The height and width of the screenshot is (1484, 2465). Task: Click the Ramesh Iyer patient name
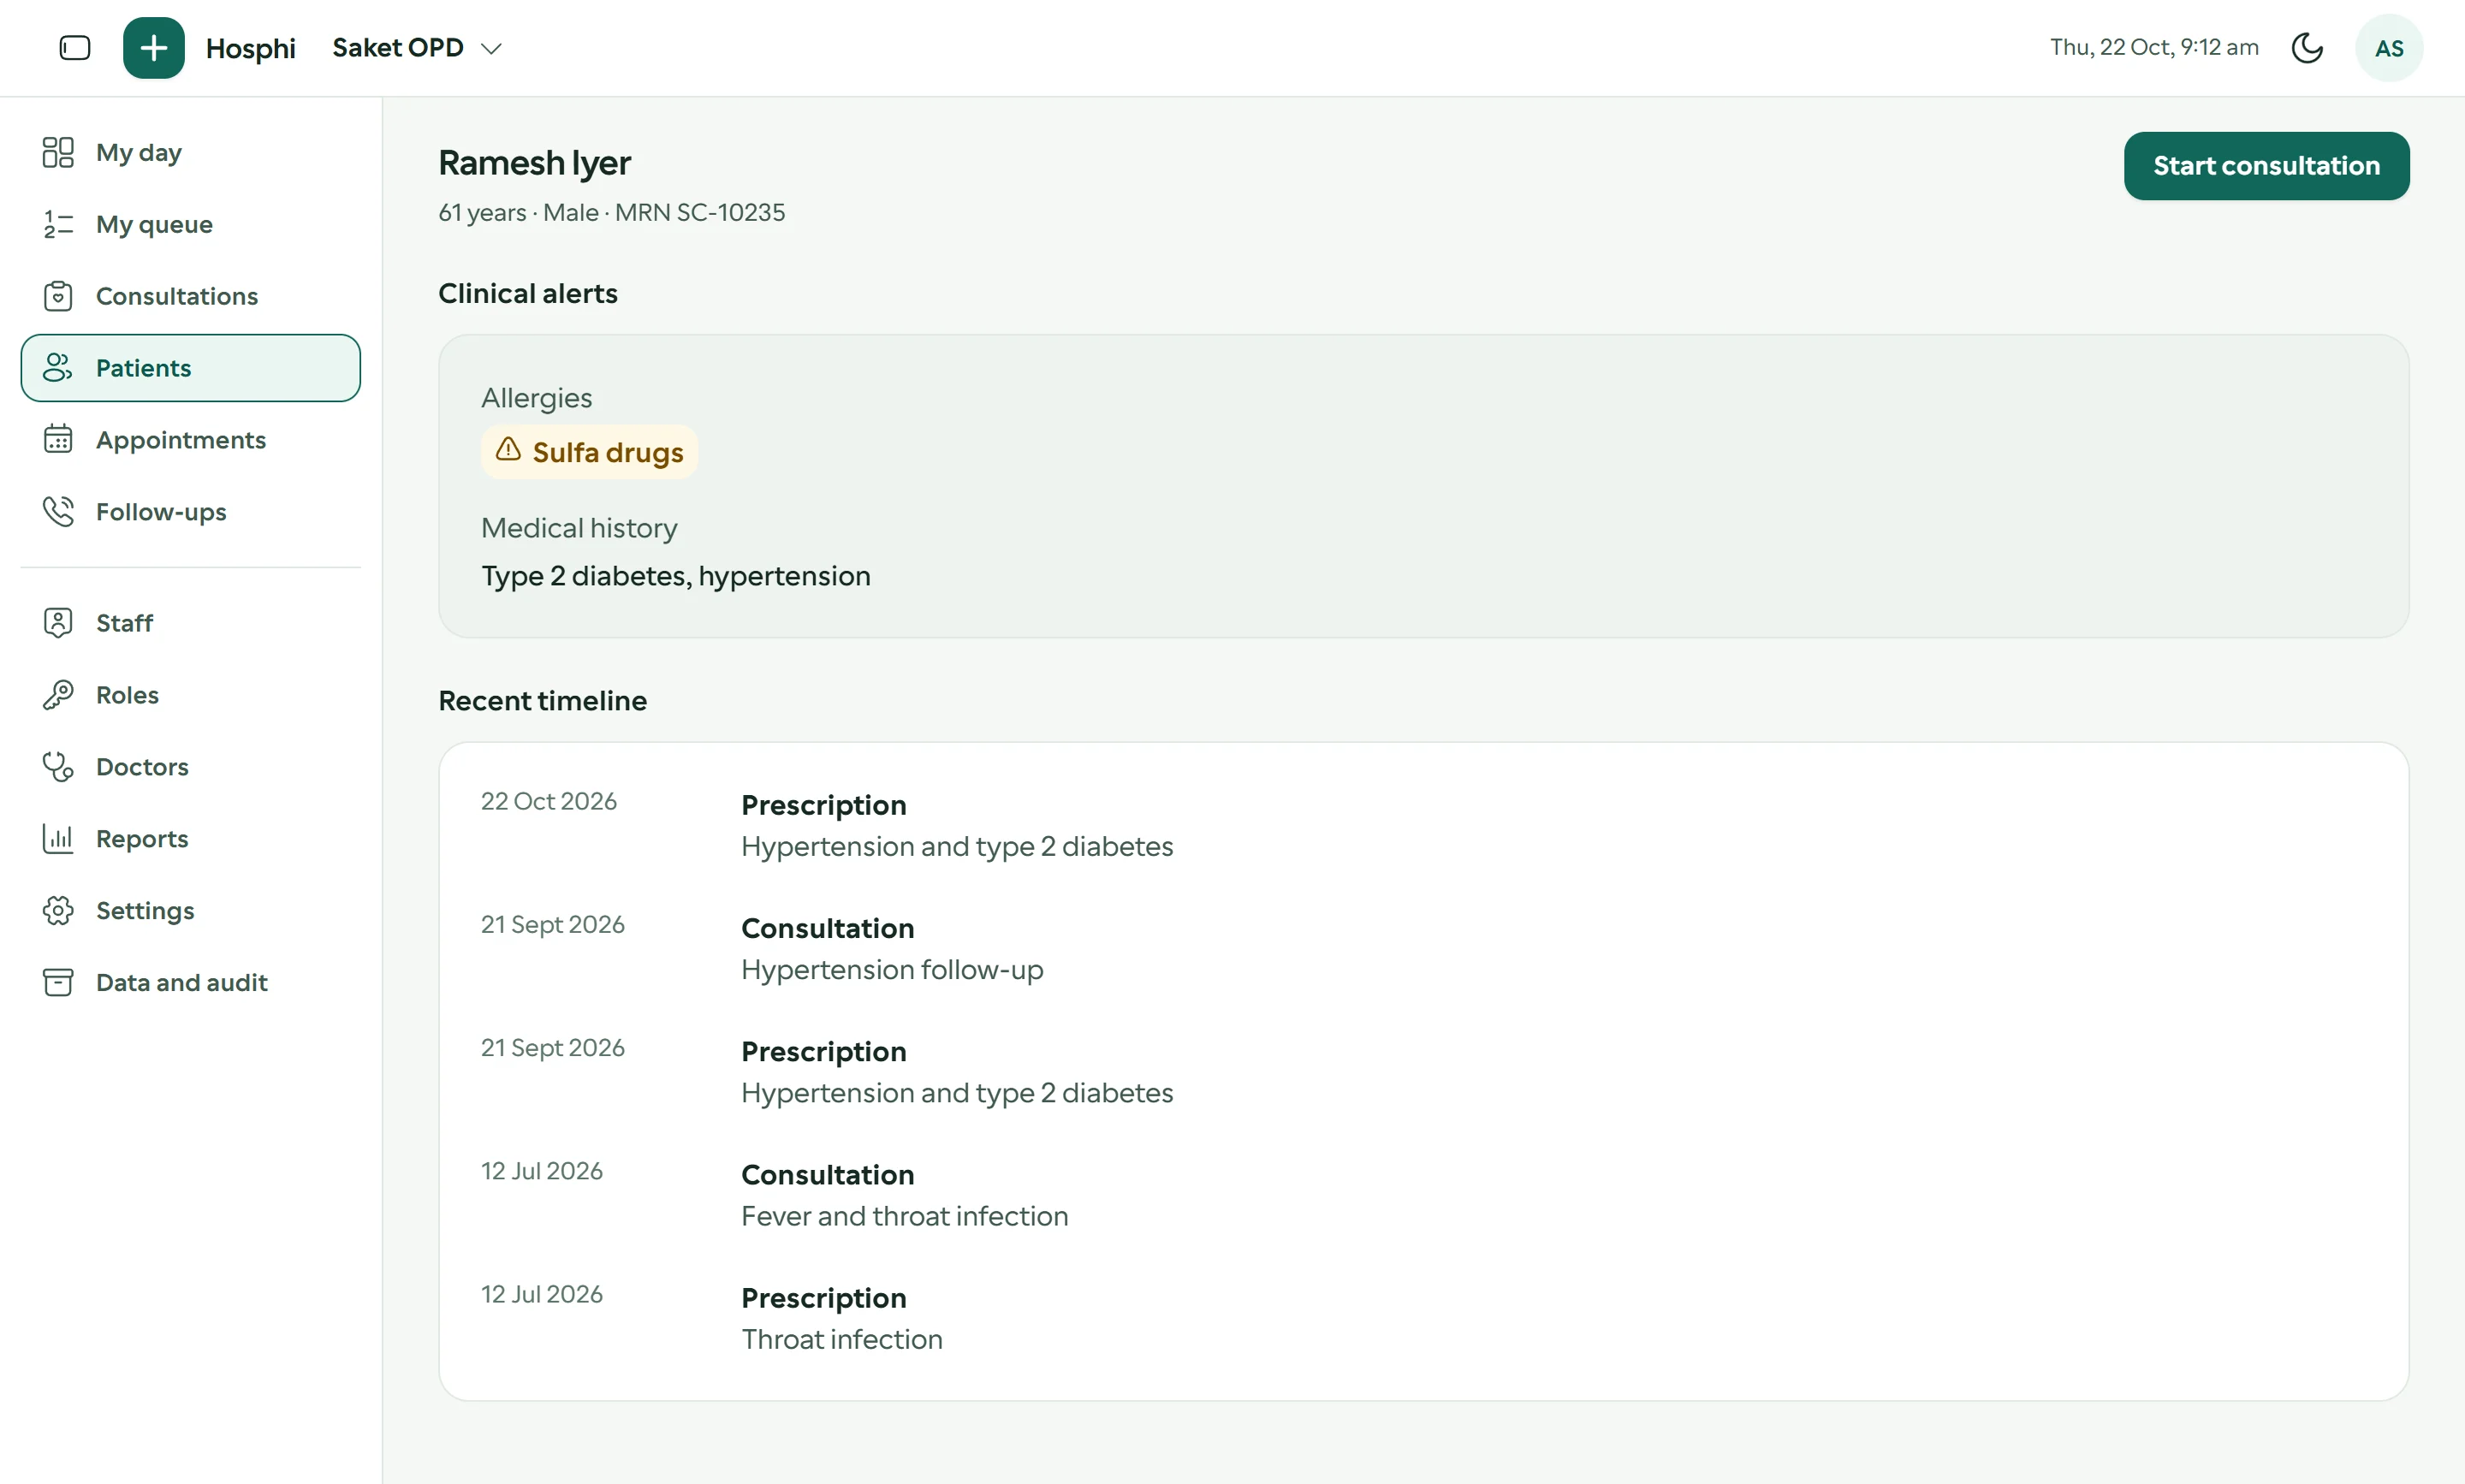(x=534, y=163)
